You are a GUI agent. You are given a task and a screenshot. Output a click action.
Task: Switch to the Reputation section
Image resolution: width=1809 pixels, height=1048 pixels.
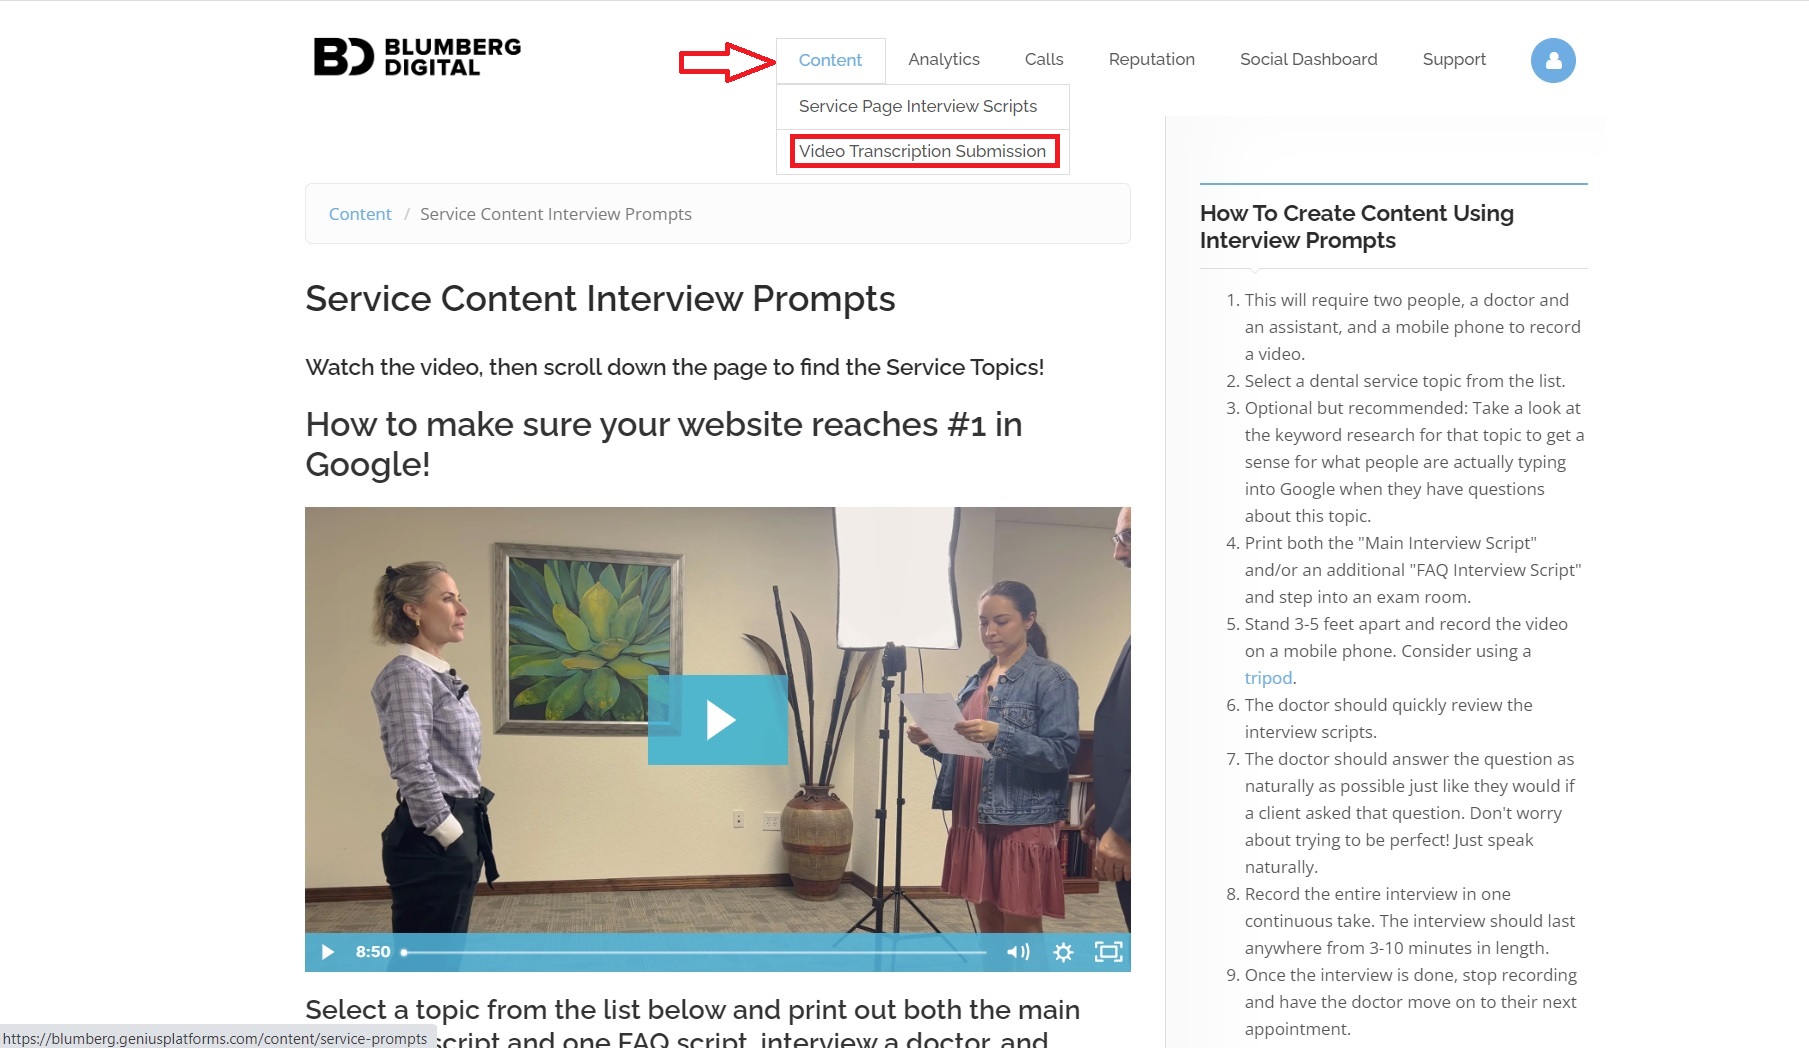(x=1152, y=60)
